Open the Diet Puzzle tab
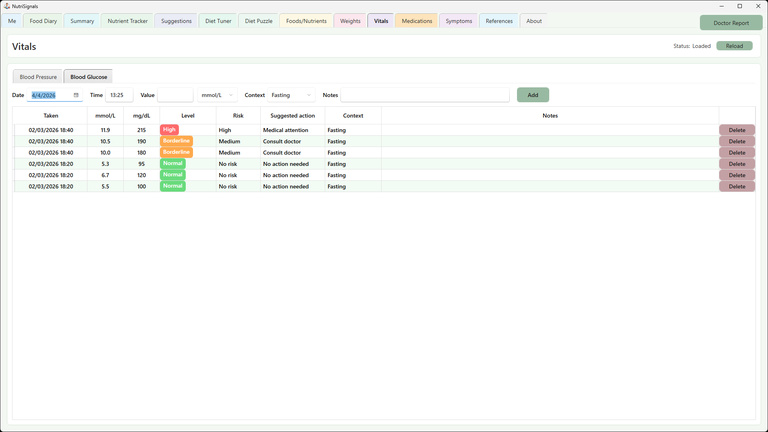768x432 pixels. [259, 21]
